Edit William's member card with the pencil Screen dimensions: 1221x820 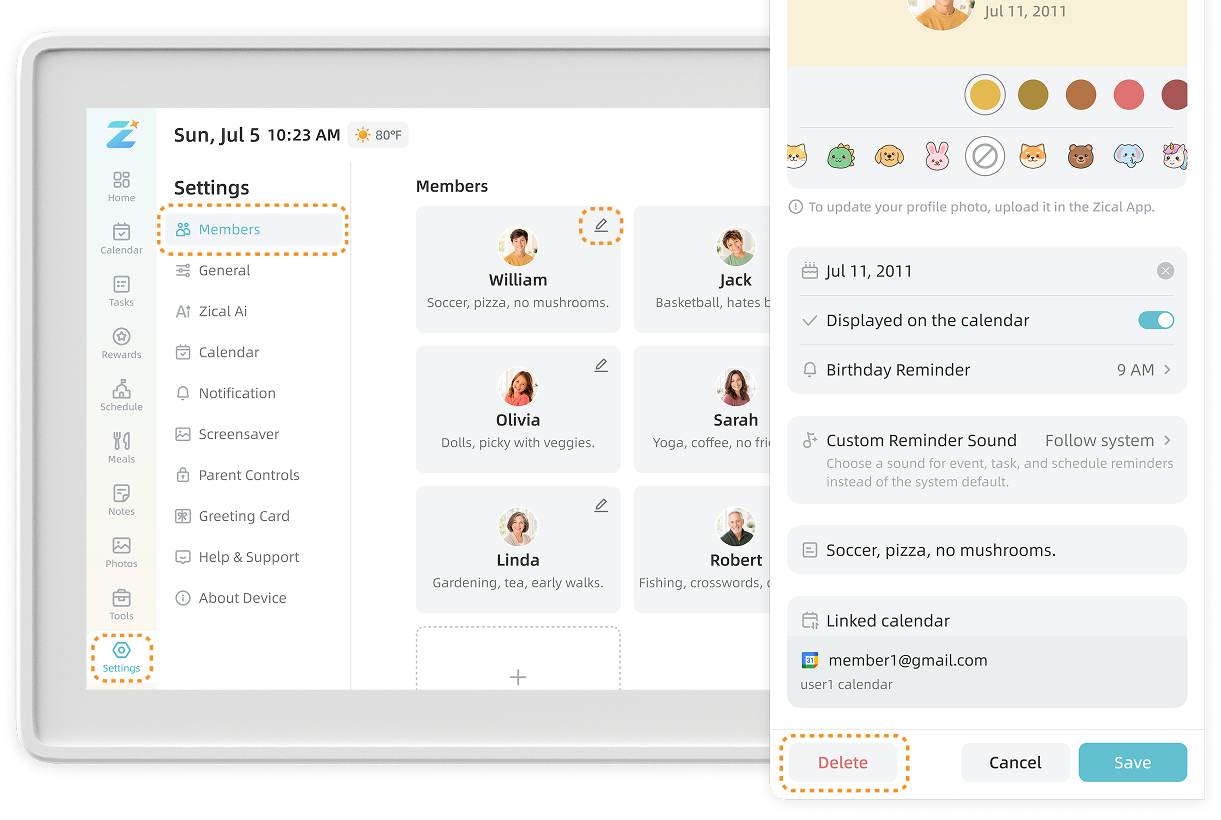601,225
